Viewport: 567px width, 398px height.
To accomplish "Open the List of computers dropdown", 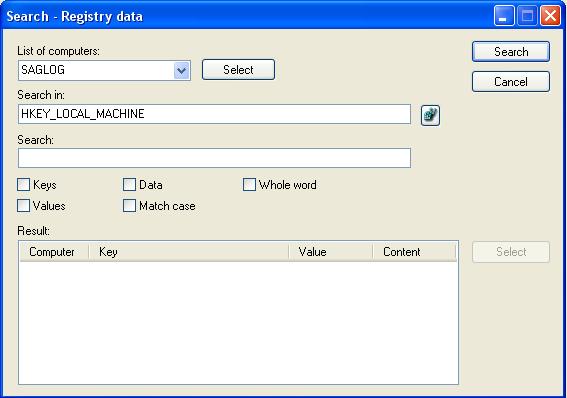I will (182, 70).
